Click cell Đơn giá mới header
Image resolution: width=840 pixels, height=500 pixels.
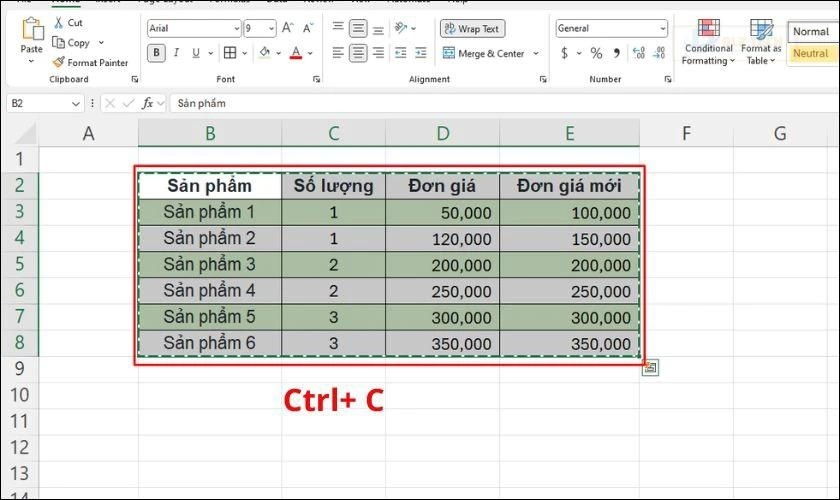(569, 186)
